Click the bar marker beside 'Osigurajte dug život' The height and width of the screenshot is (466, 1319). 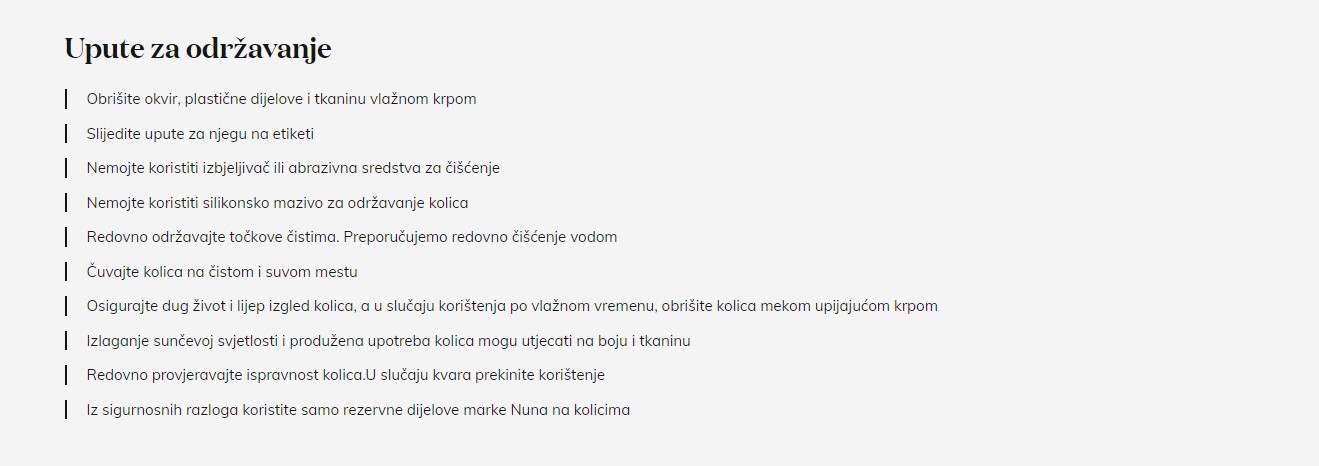[x=66, y=306]
